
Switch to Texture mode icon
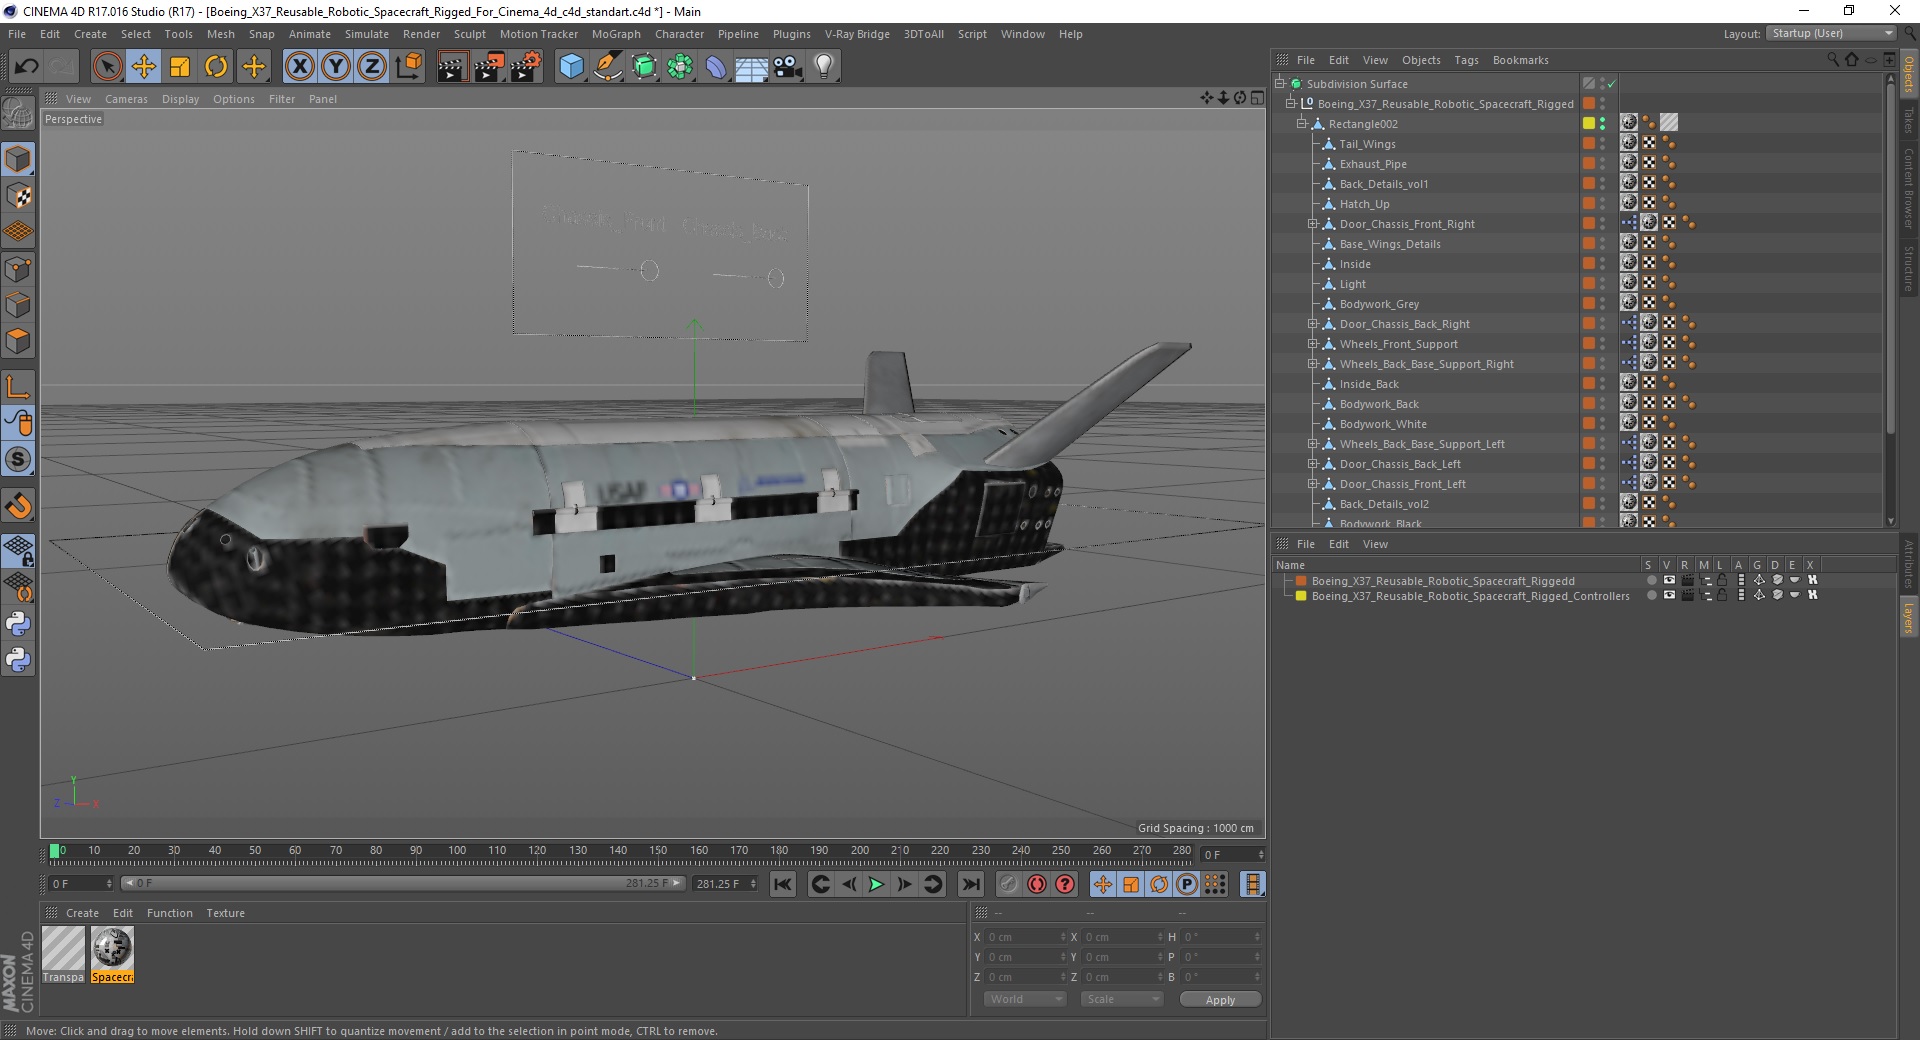18,196
